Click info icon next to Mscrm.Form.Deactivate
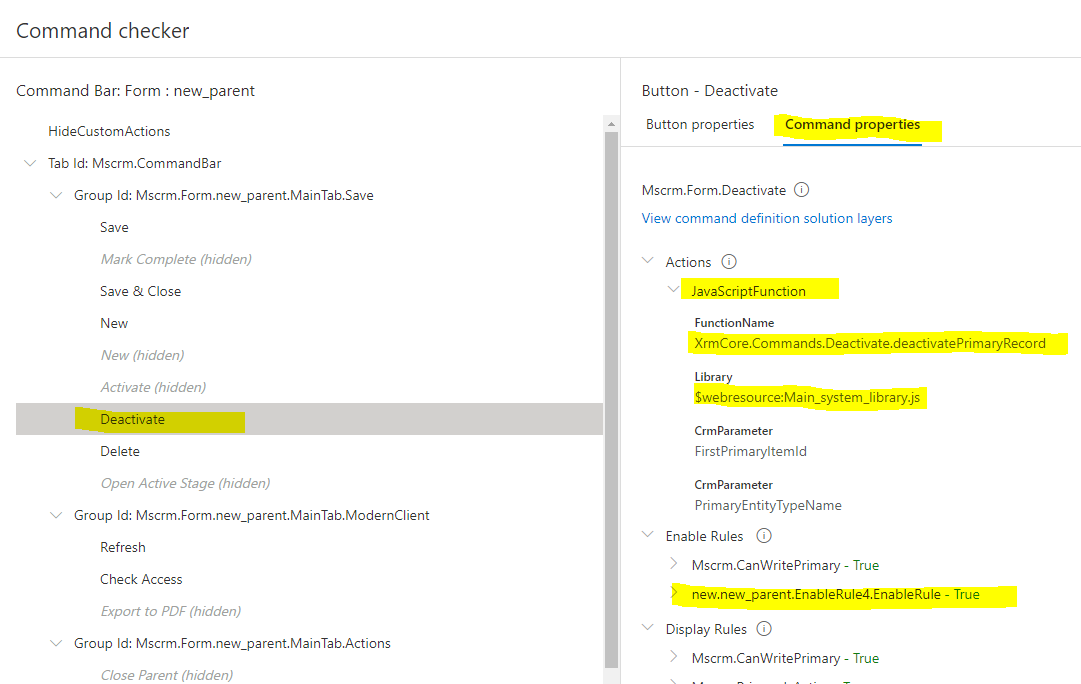 click(x=801, y=190)
